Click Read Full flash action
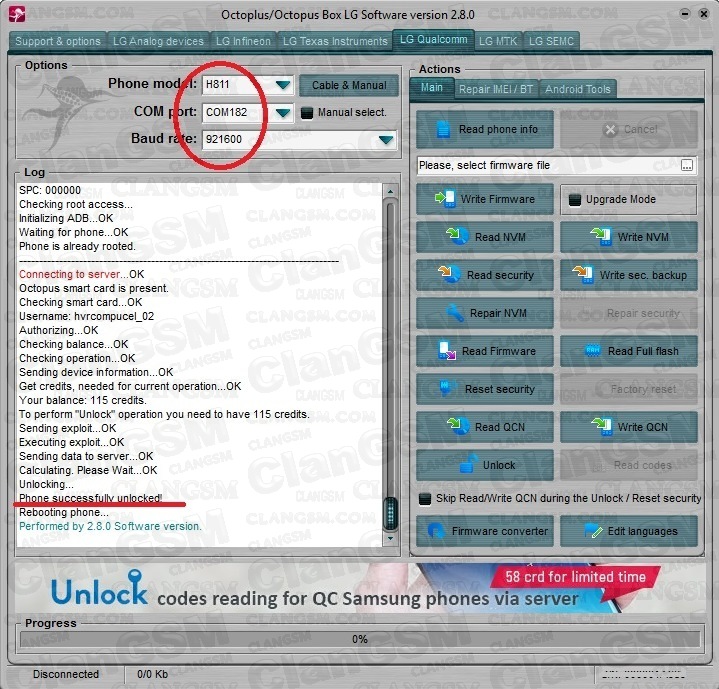This screenshot has width=719, height=689. pos(628,351)
